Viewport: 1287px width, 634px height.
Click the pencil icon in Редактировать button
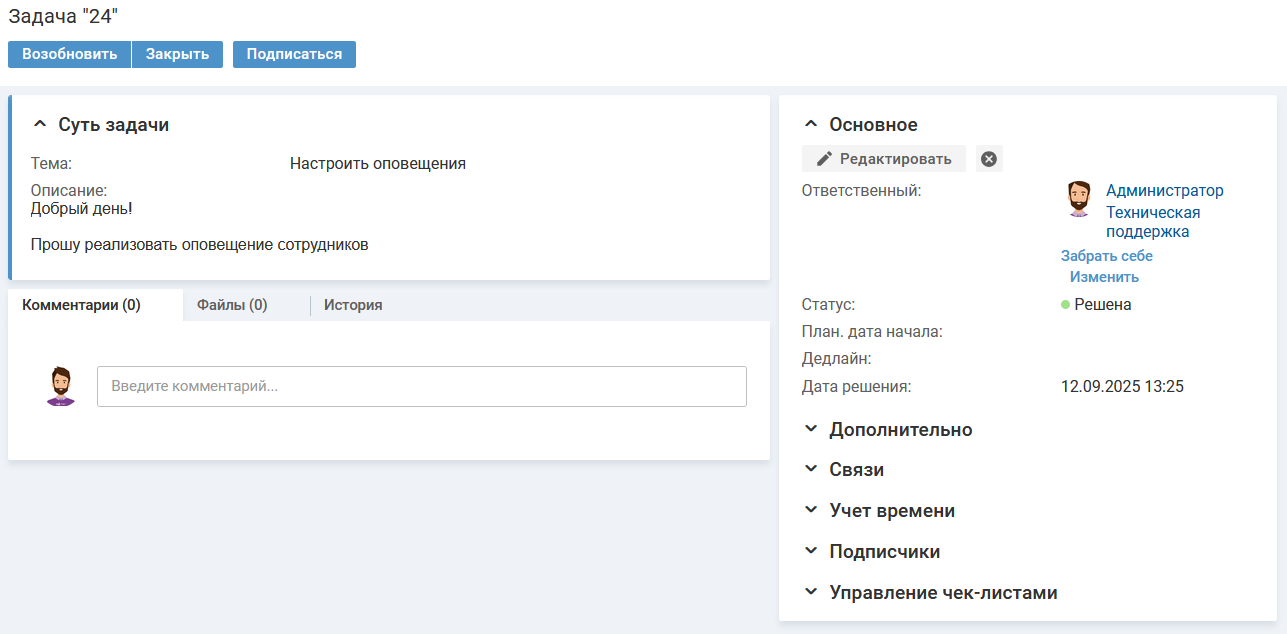(824, 159)
